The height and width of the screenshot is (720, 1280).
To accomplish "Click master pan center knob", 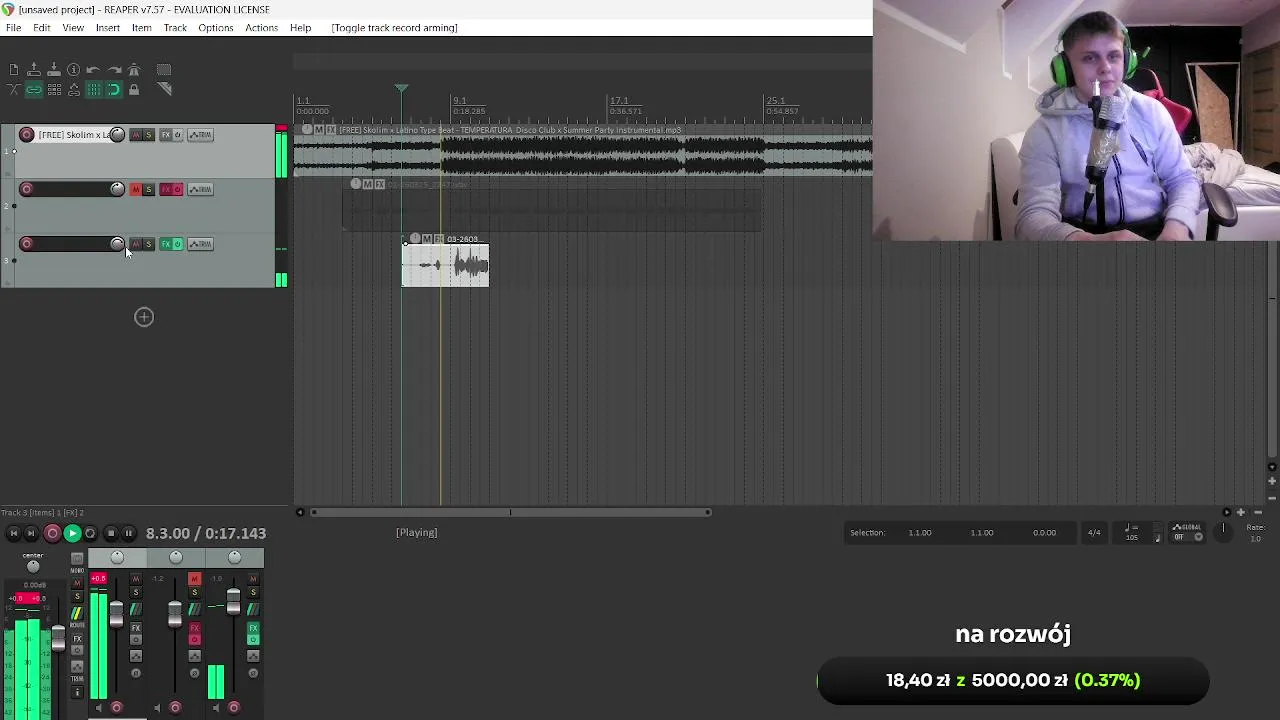I will pos(33,566).
